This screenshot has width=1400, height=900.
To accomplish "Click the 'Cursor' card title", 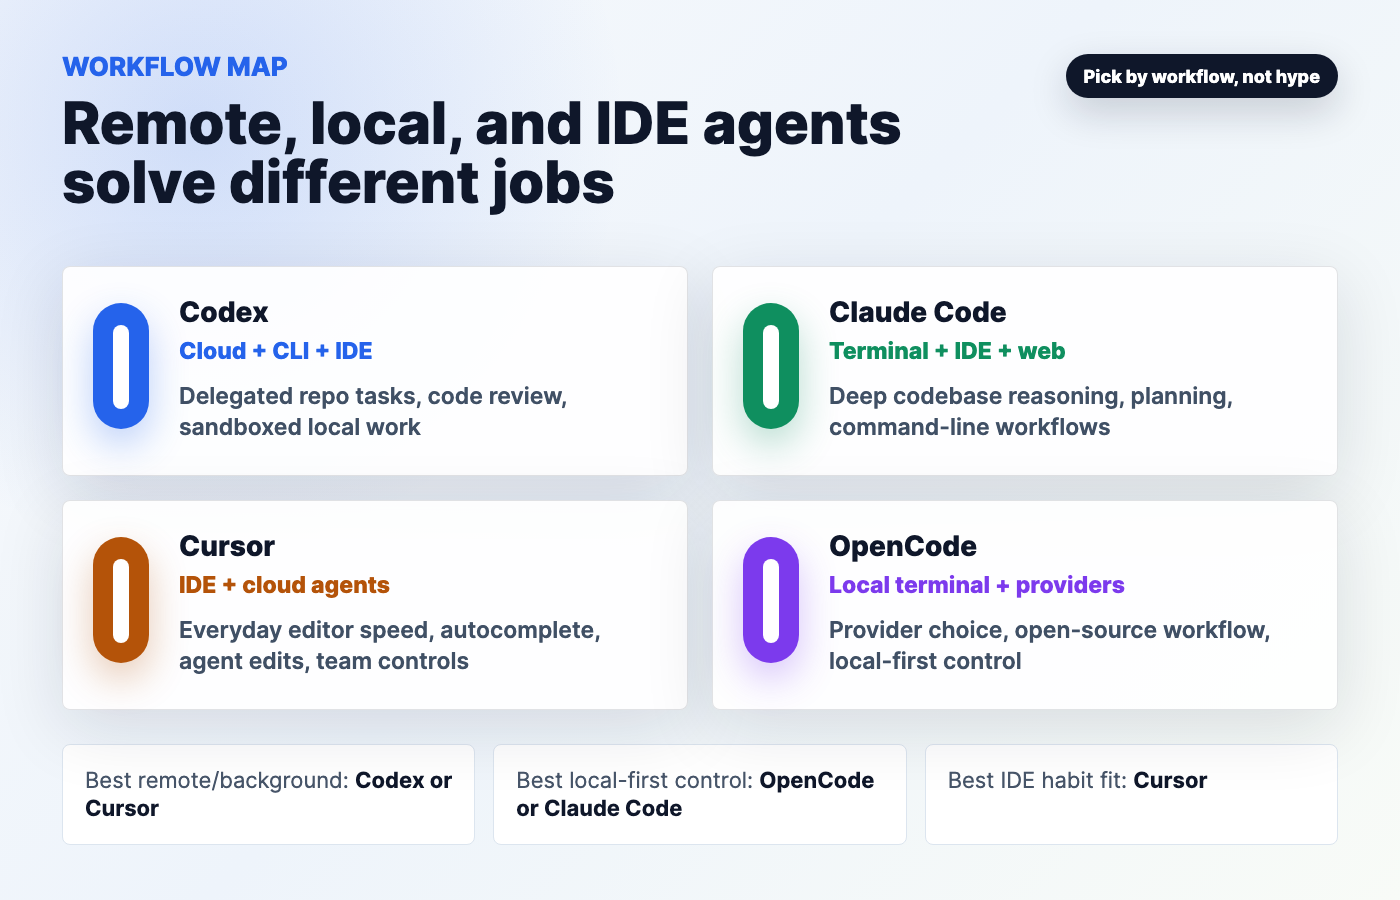I will (227, 546).
